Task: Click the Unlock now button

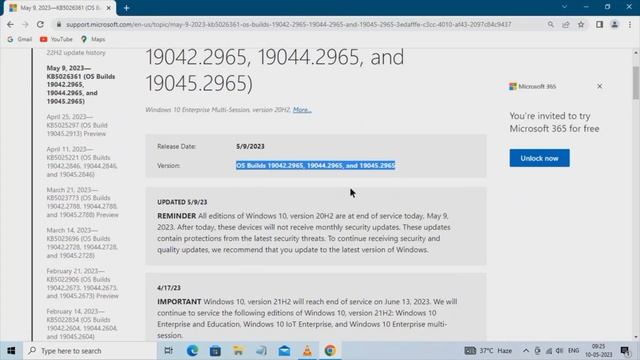Action: point(539,158)
